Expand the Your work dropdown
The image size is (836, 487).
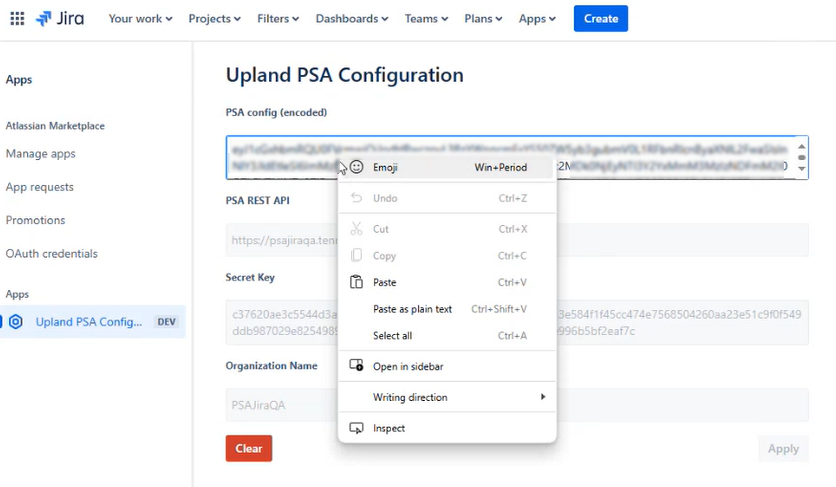click(x=140, y=19)
